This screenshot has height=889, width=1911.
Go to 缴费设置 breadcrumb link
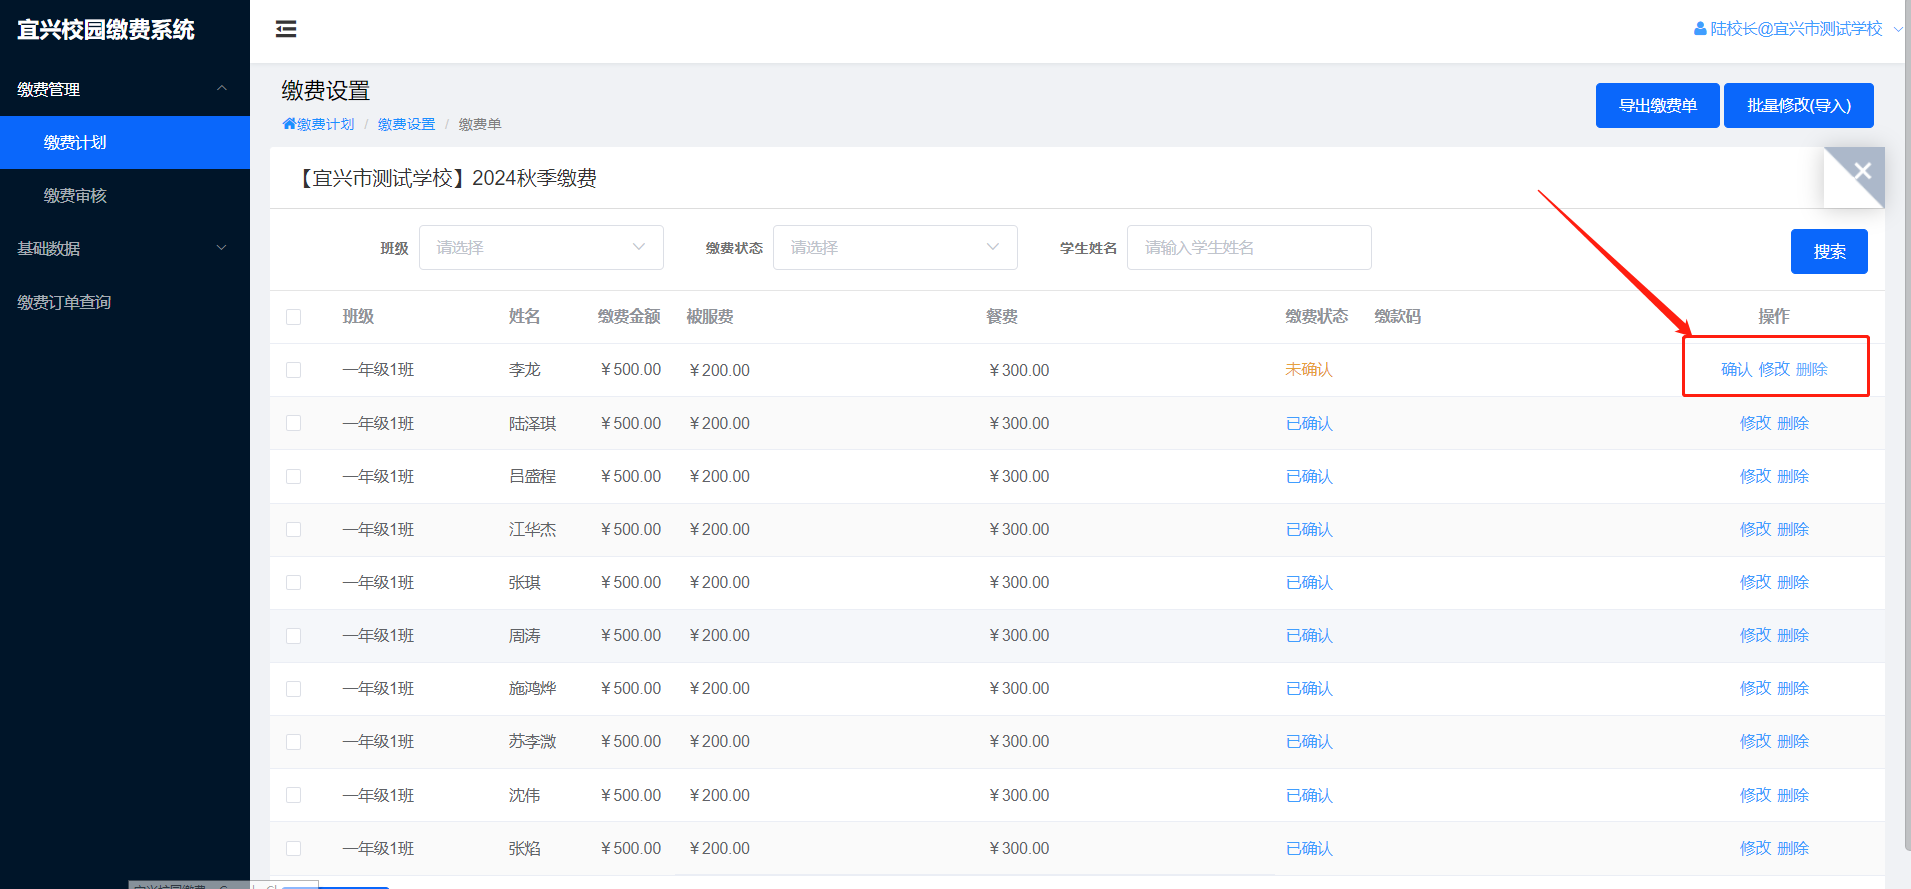coord(406,124)
